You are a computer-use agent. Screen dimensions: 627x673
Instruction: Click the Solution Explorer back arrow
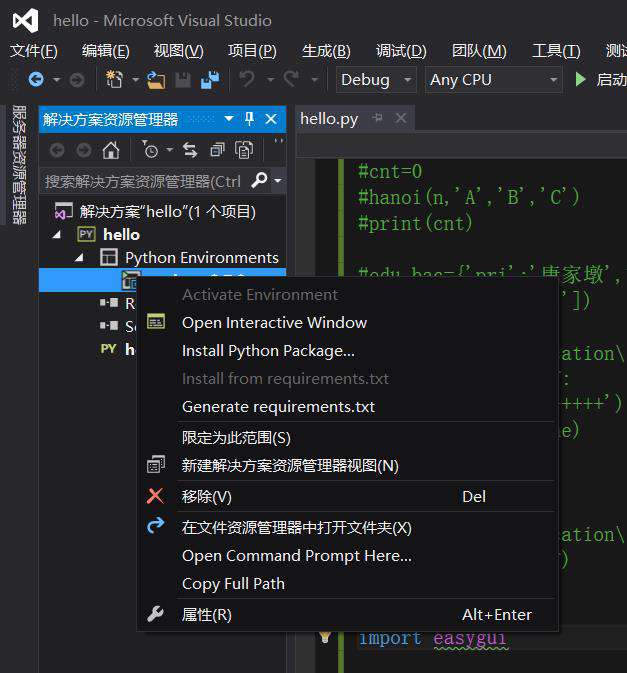[57, 150]
